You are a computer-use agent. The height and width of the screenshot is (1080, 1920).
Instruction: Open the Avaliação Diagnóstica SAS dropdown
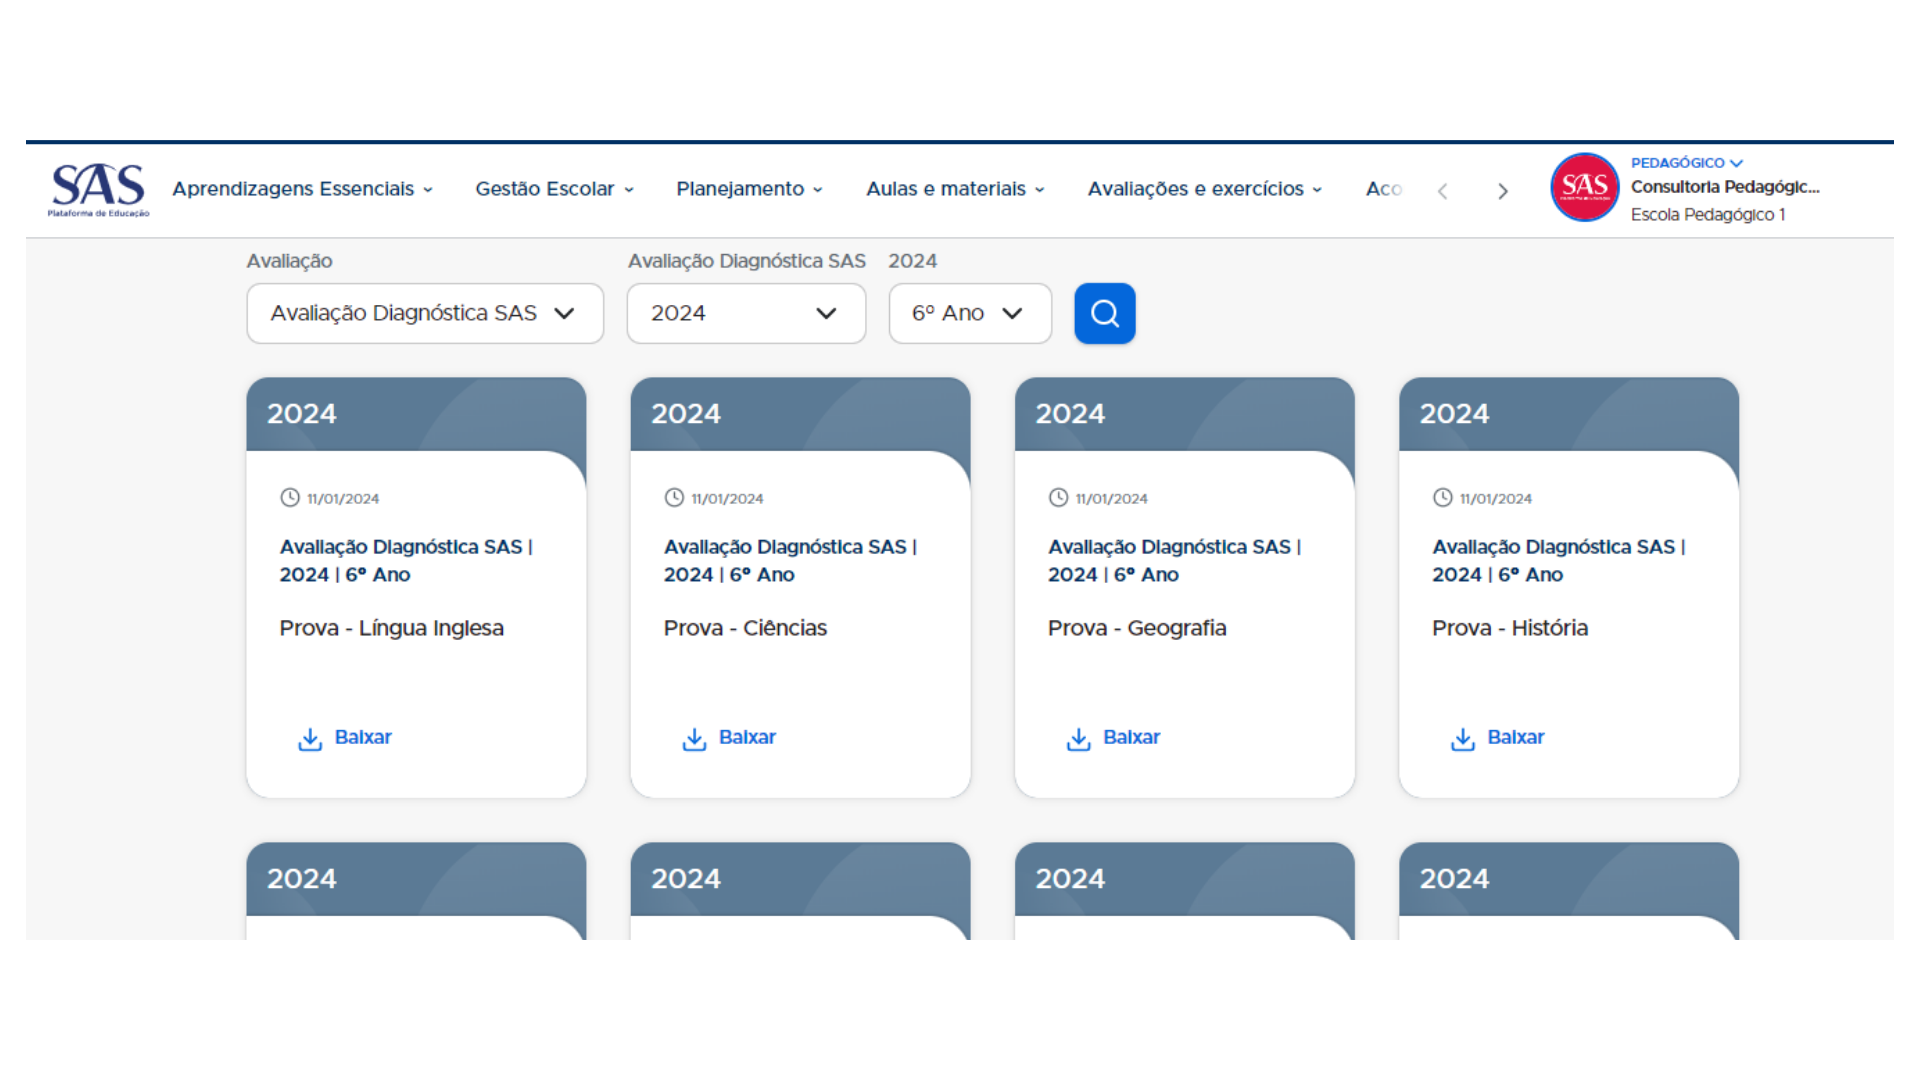click(x=425, y=313)
